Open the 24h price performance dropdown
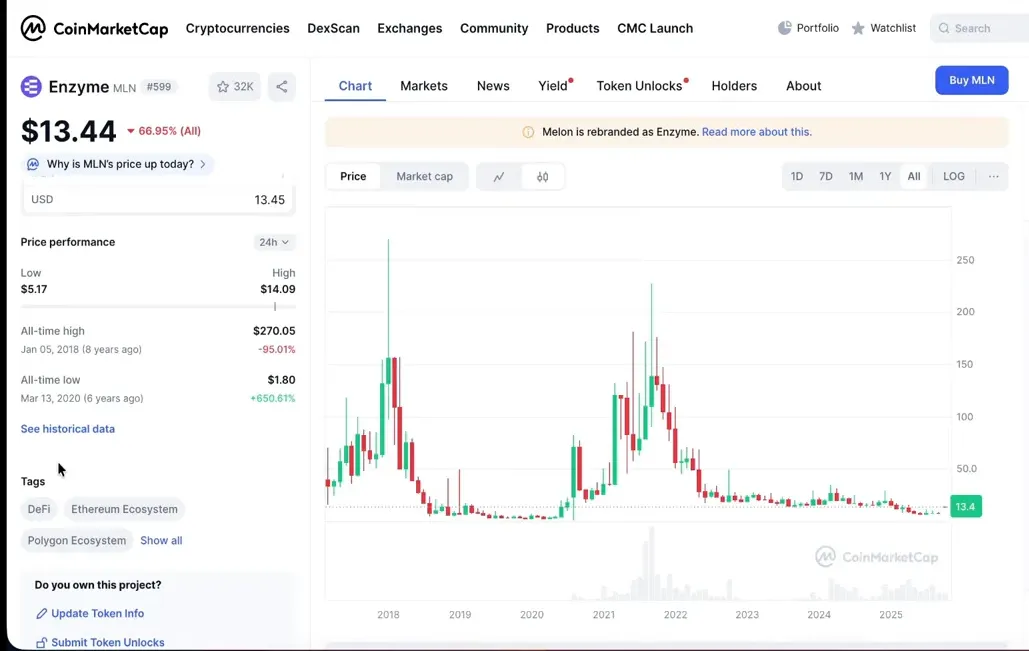This screenshot has height=651, width=1029. pos(274,242)
